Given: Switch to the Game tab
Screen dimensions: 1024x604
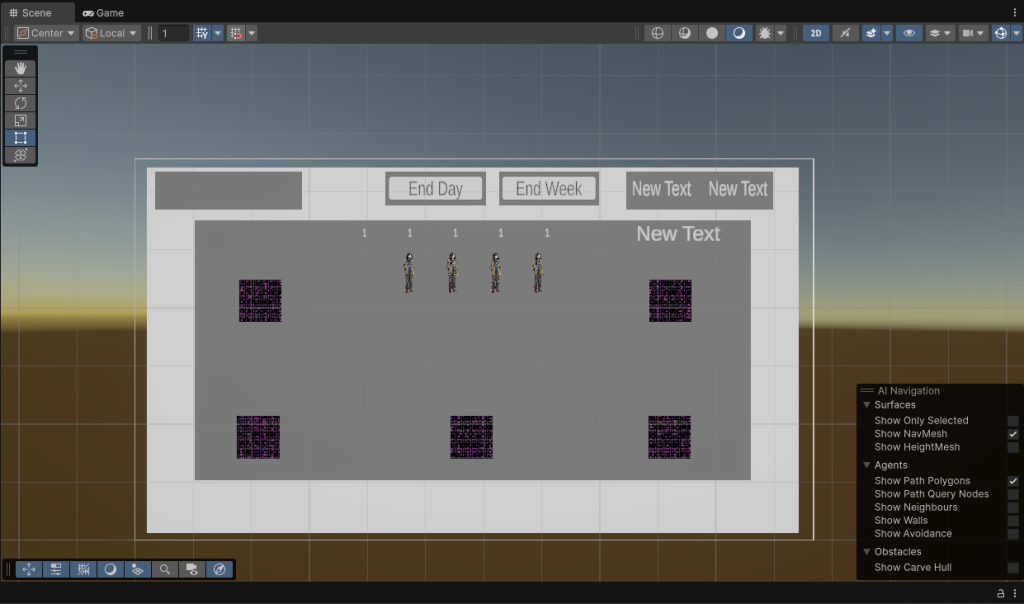Looking at the screenshot, I should click(x=103, y=12).
